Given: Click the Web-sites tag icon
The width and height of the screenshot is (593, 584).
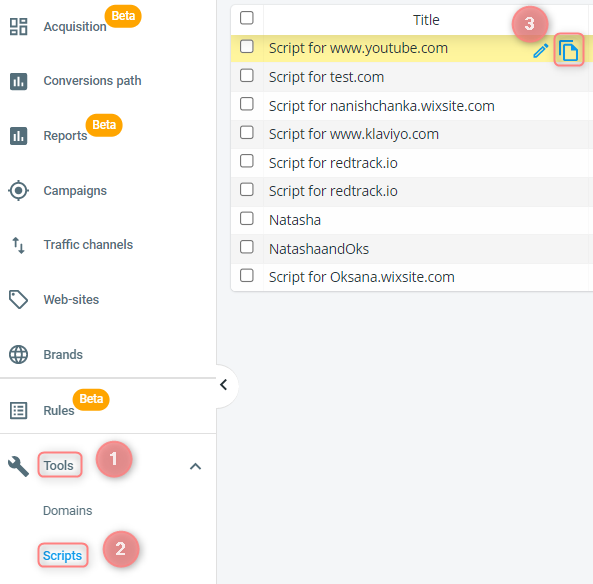Looking at the screenshot, I should (19, 300).
